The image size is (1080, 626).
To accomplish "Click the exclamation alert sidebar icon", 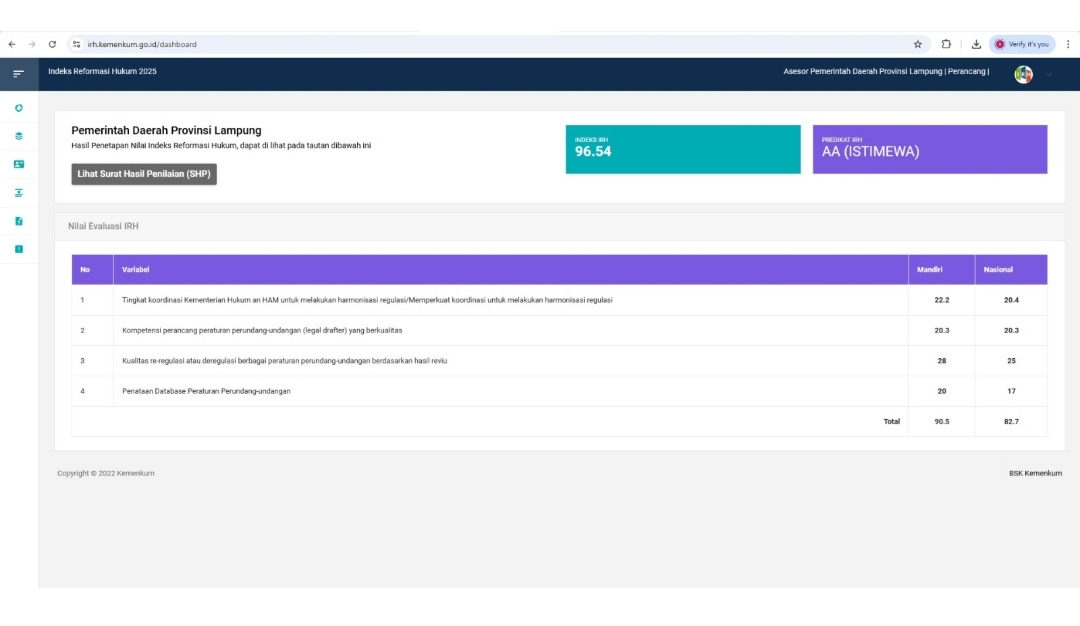I will (19, 249).
